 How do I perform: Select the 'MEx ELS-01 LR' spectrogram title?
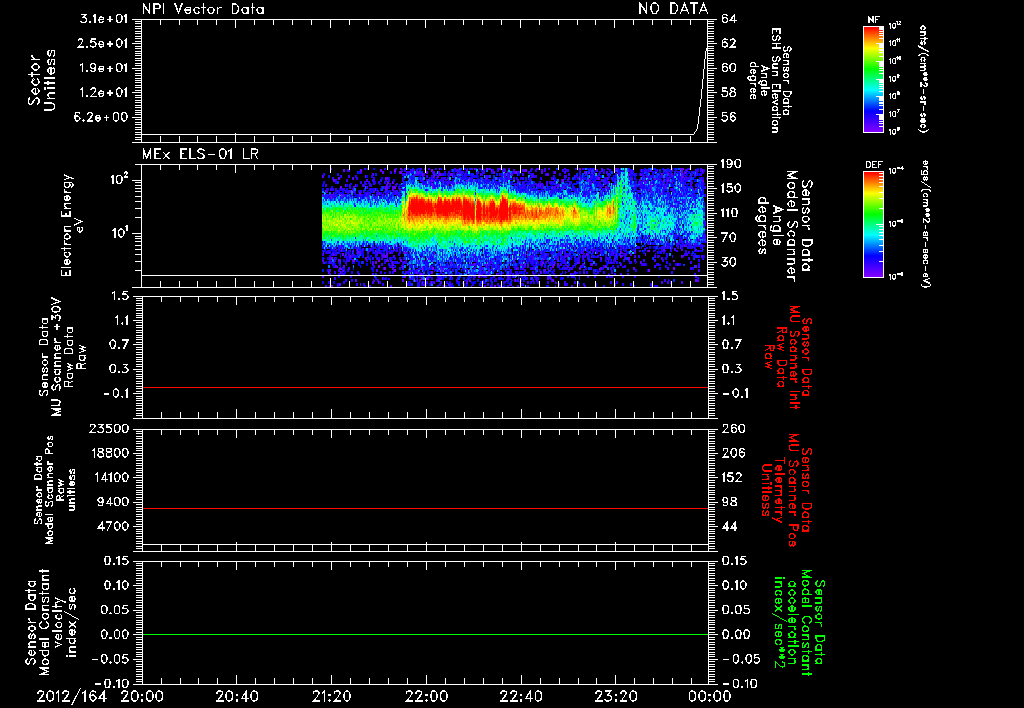click(200, 154)
